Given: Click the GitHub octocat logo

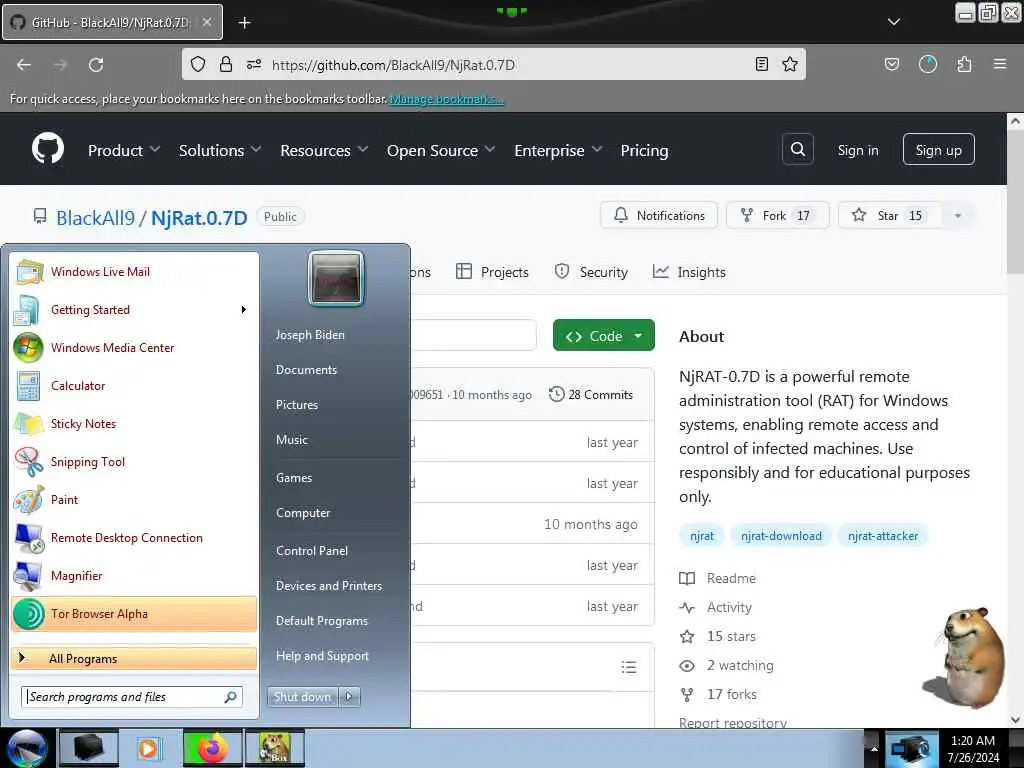Looking at the screenshot, I should (48, 149).
